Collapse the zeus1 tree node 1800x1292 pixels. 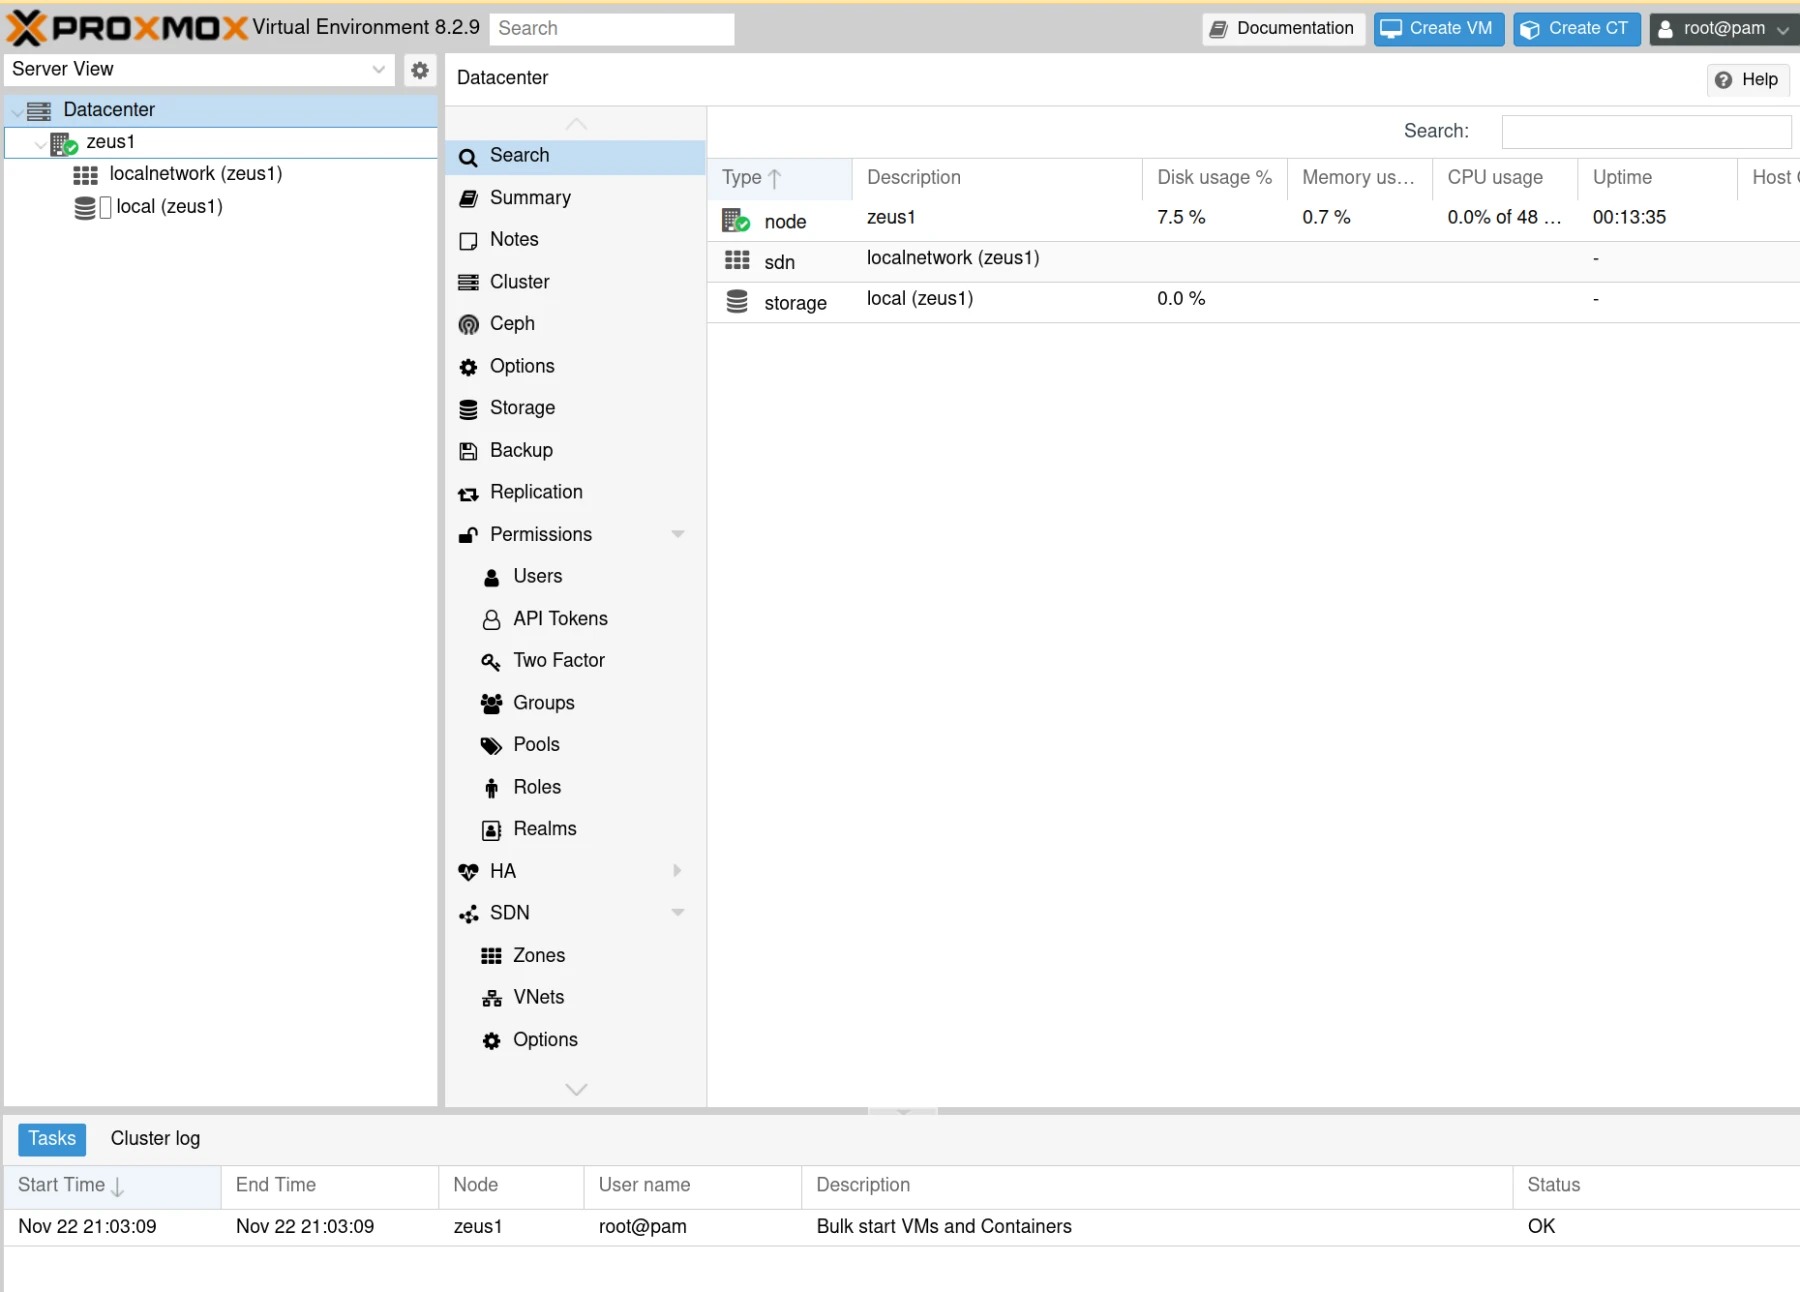click(40, 144)
